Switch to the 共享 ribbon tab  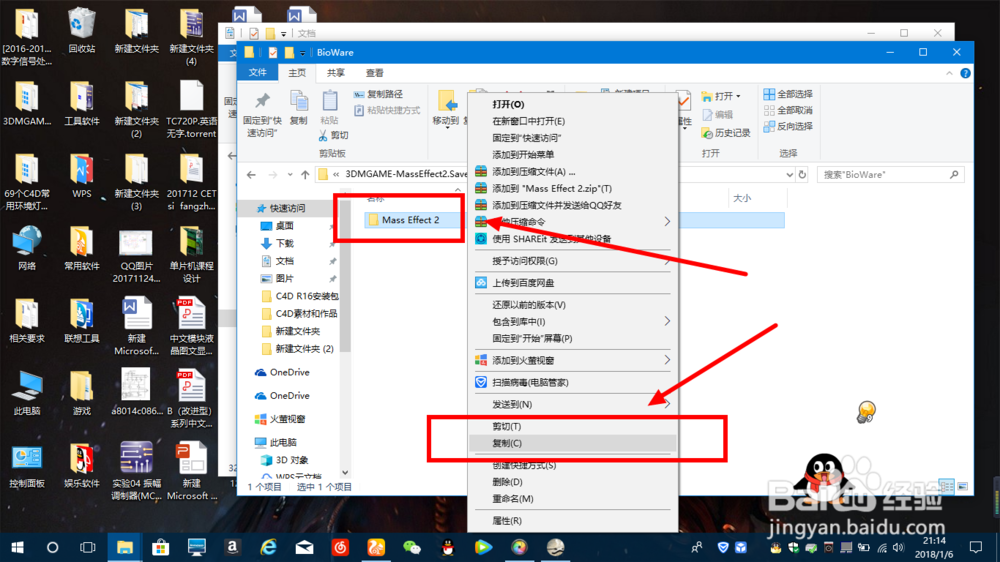336,73
